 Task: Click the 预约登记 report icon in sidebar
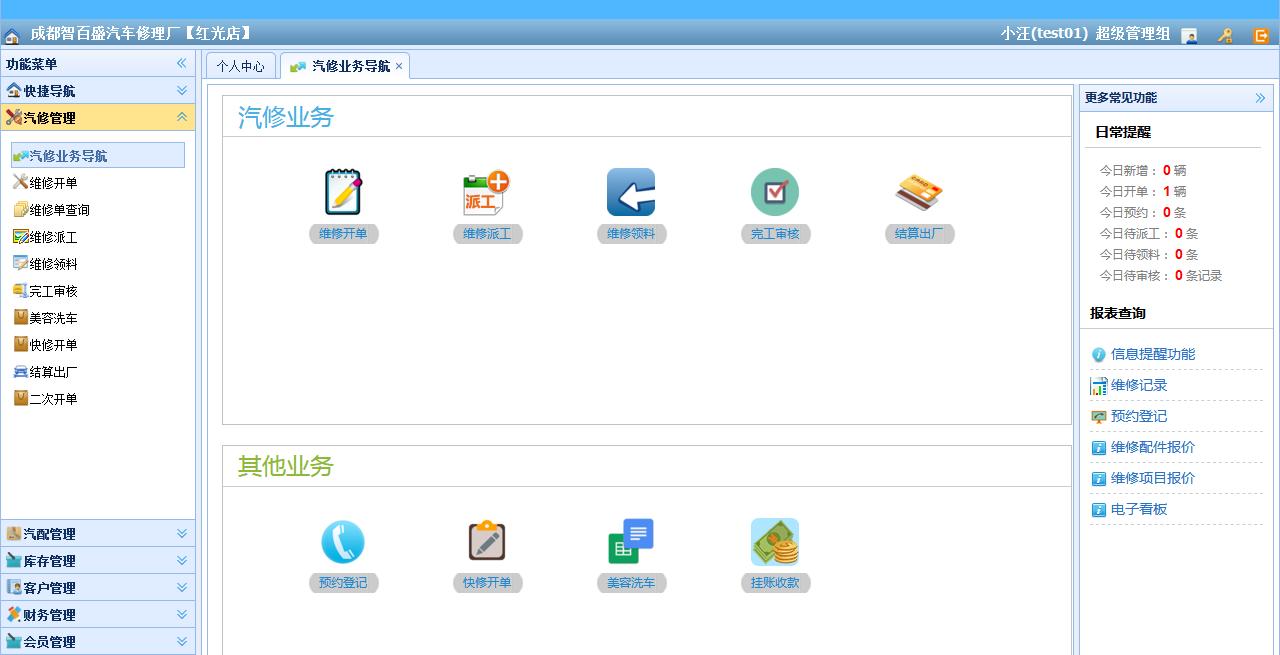(1098, 417)
